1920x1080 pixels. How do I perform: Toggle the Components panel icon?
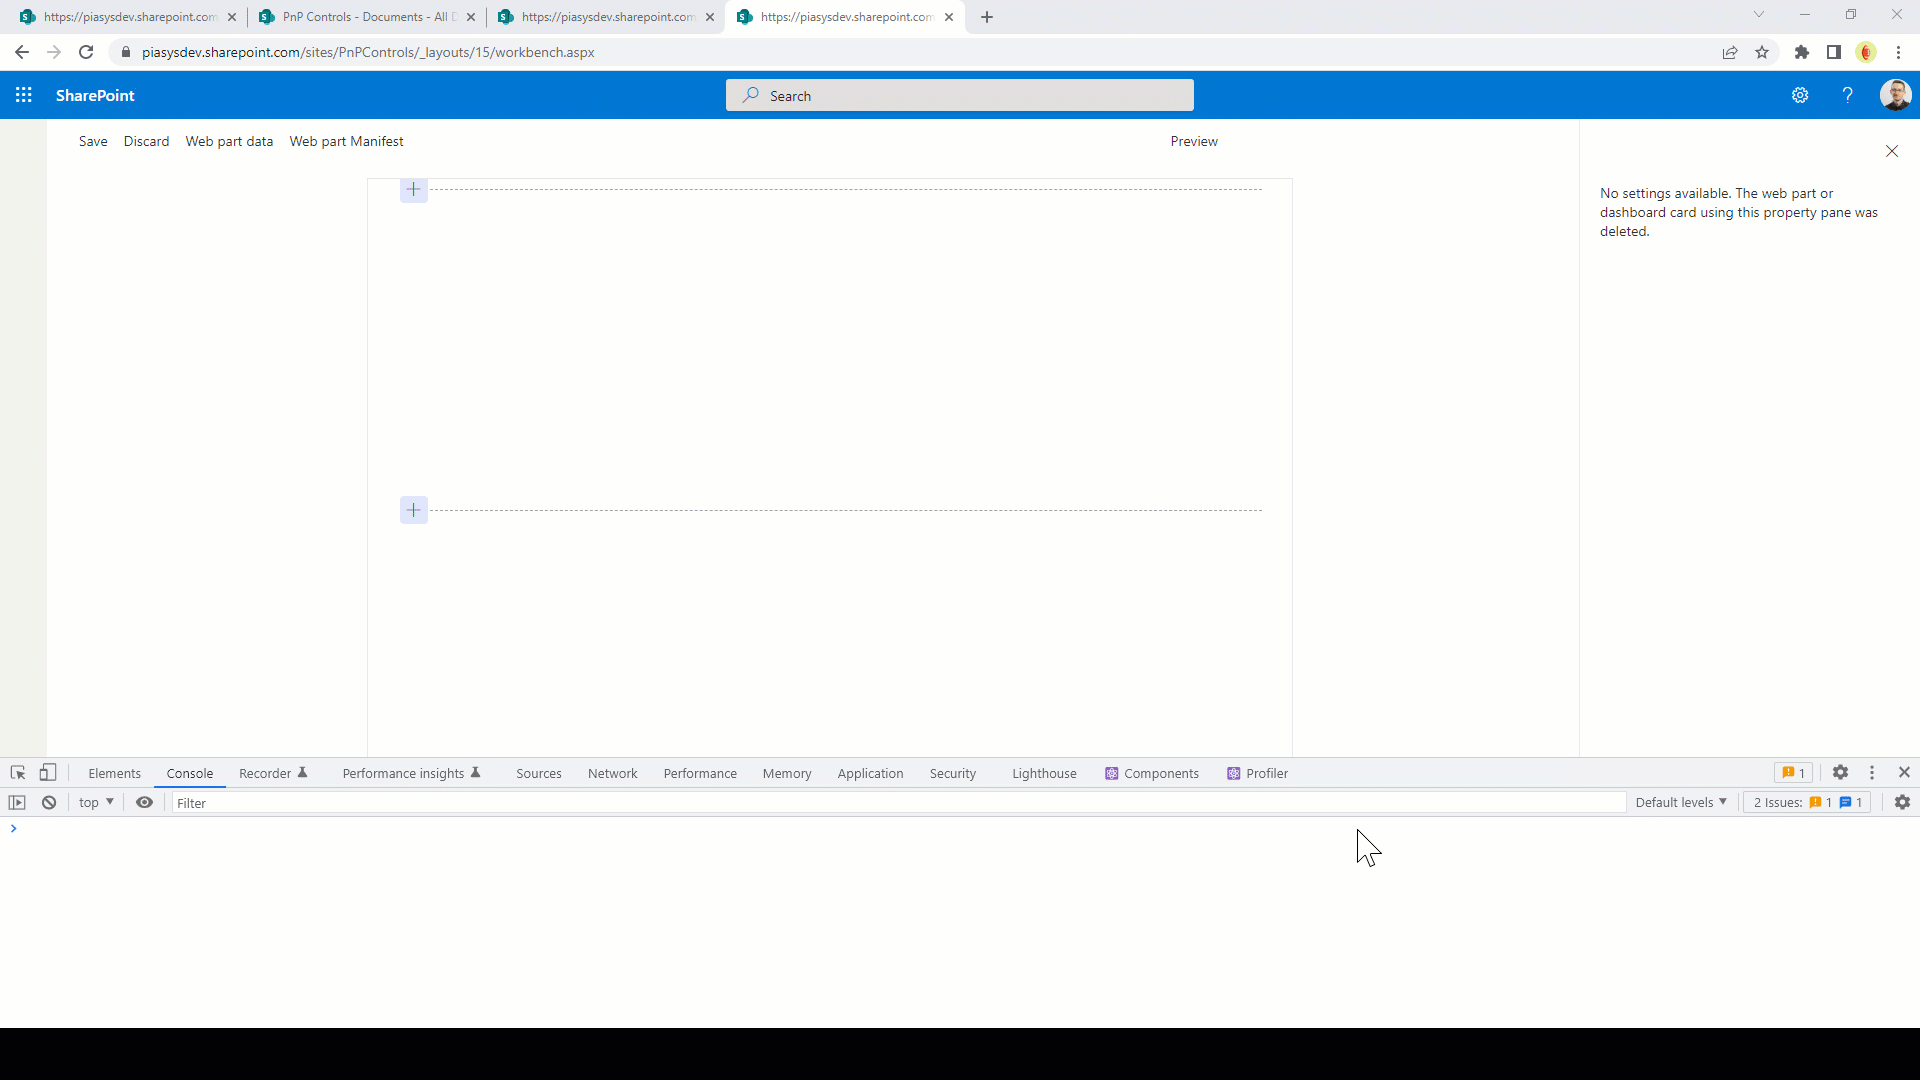pyautogui.click(x=1112, y=773)
